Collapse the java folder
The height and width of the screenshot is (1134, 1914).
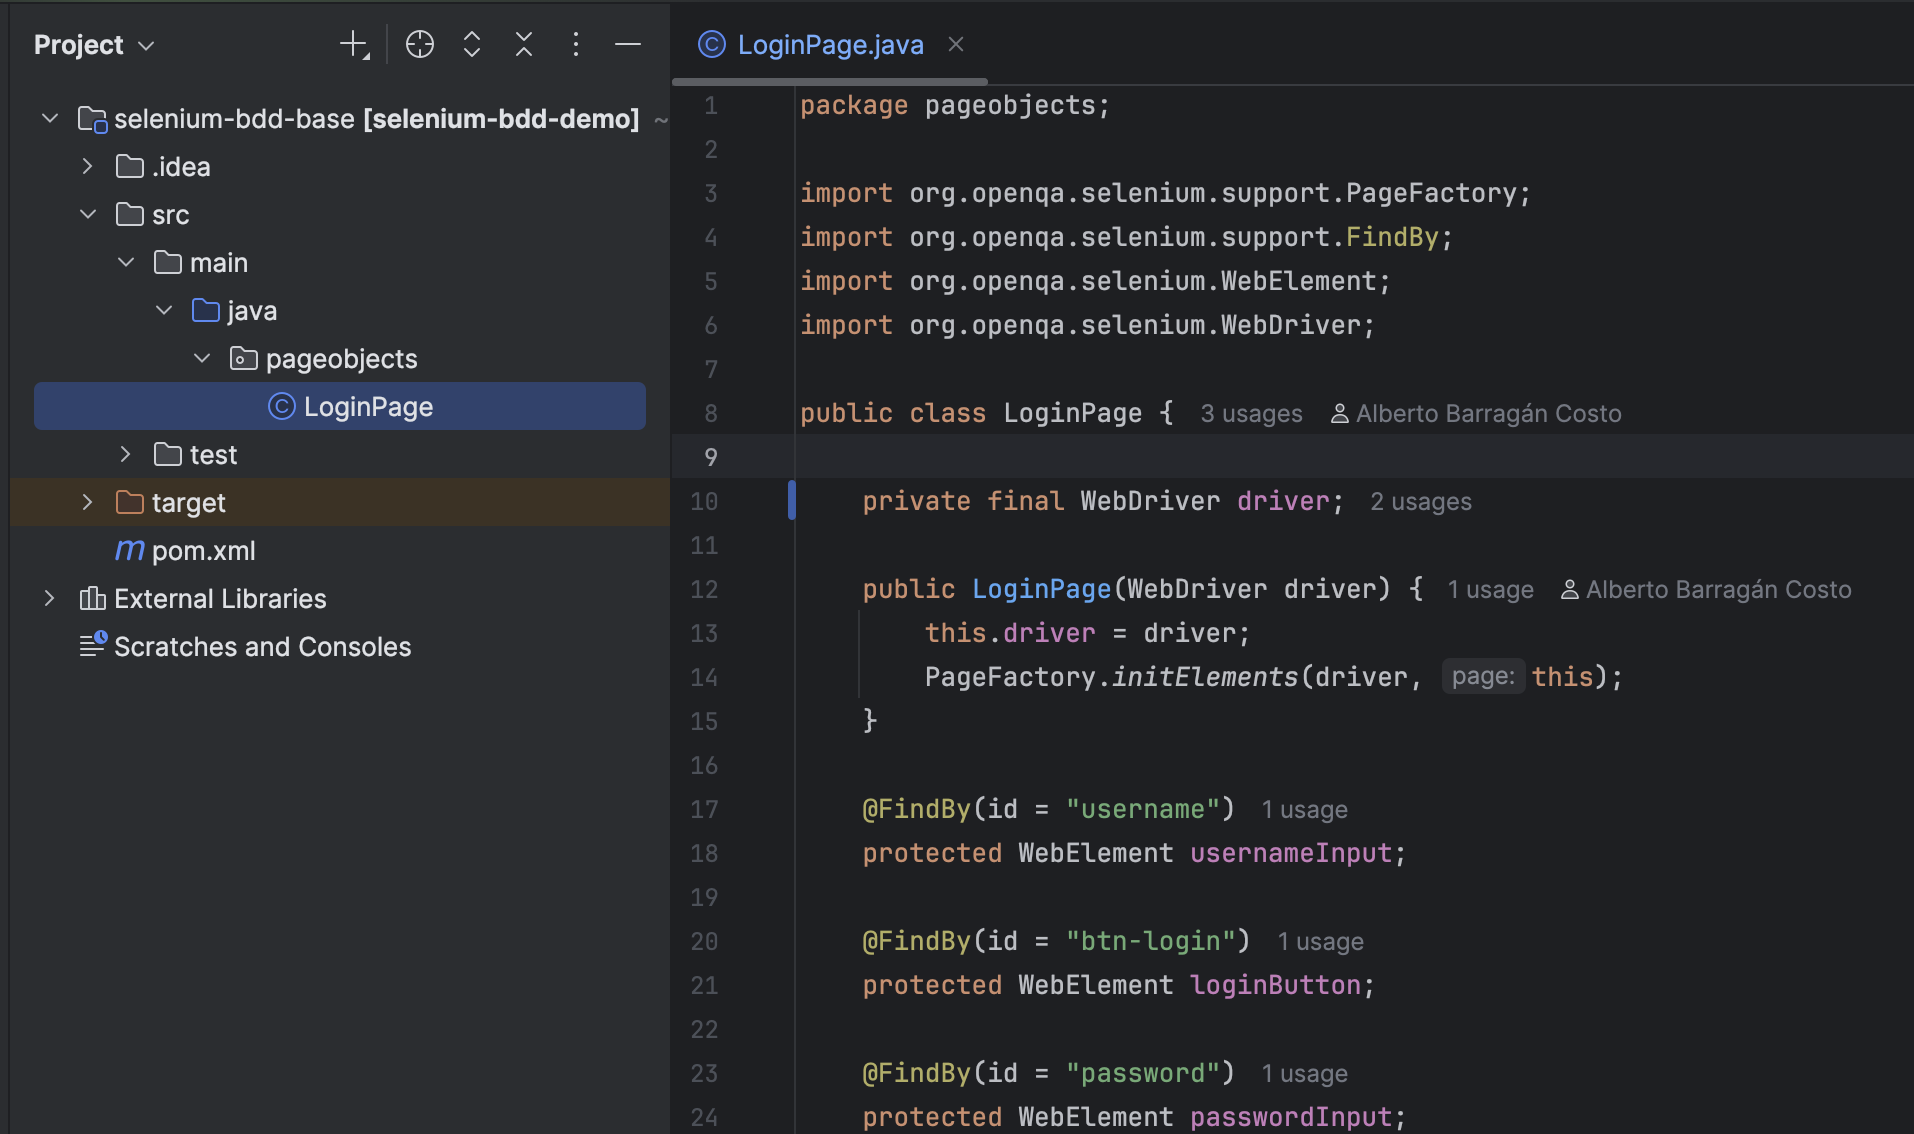click(164, 310)
